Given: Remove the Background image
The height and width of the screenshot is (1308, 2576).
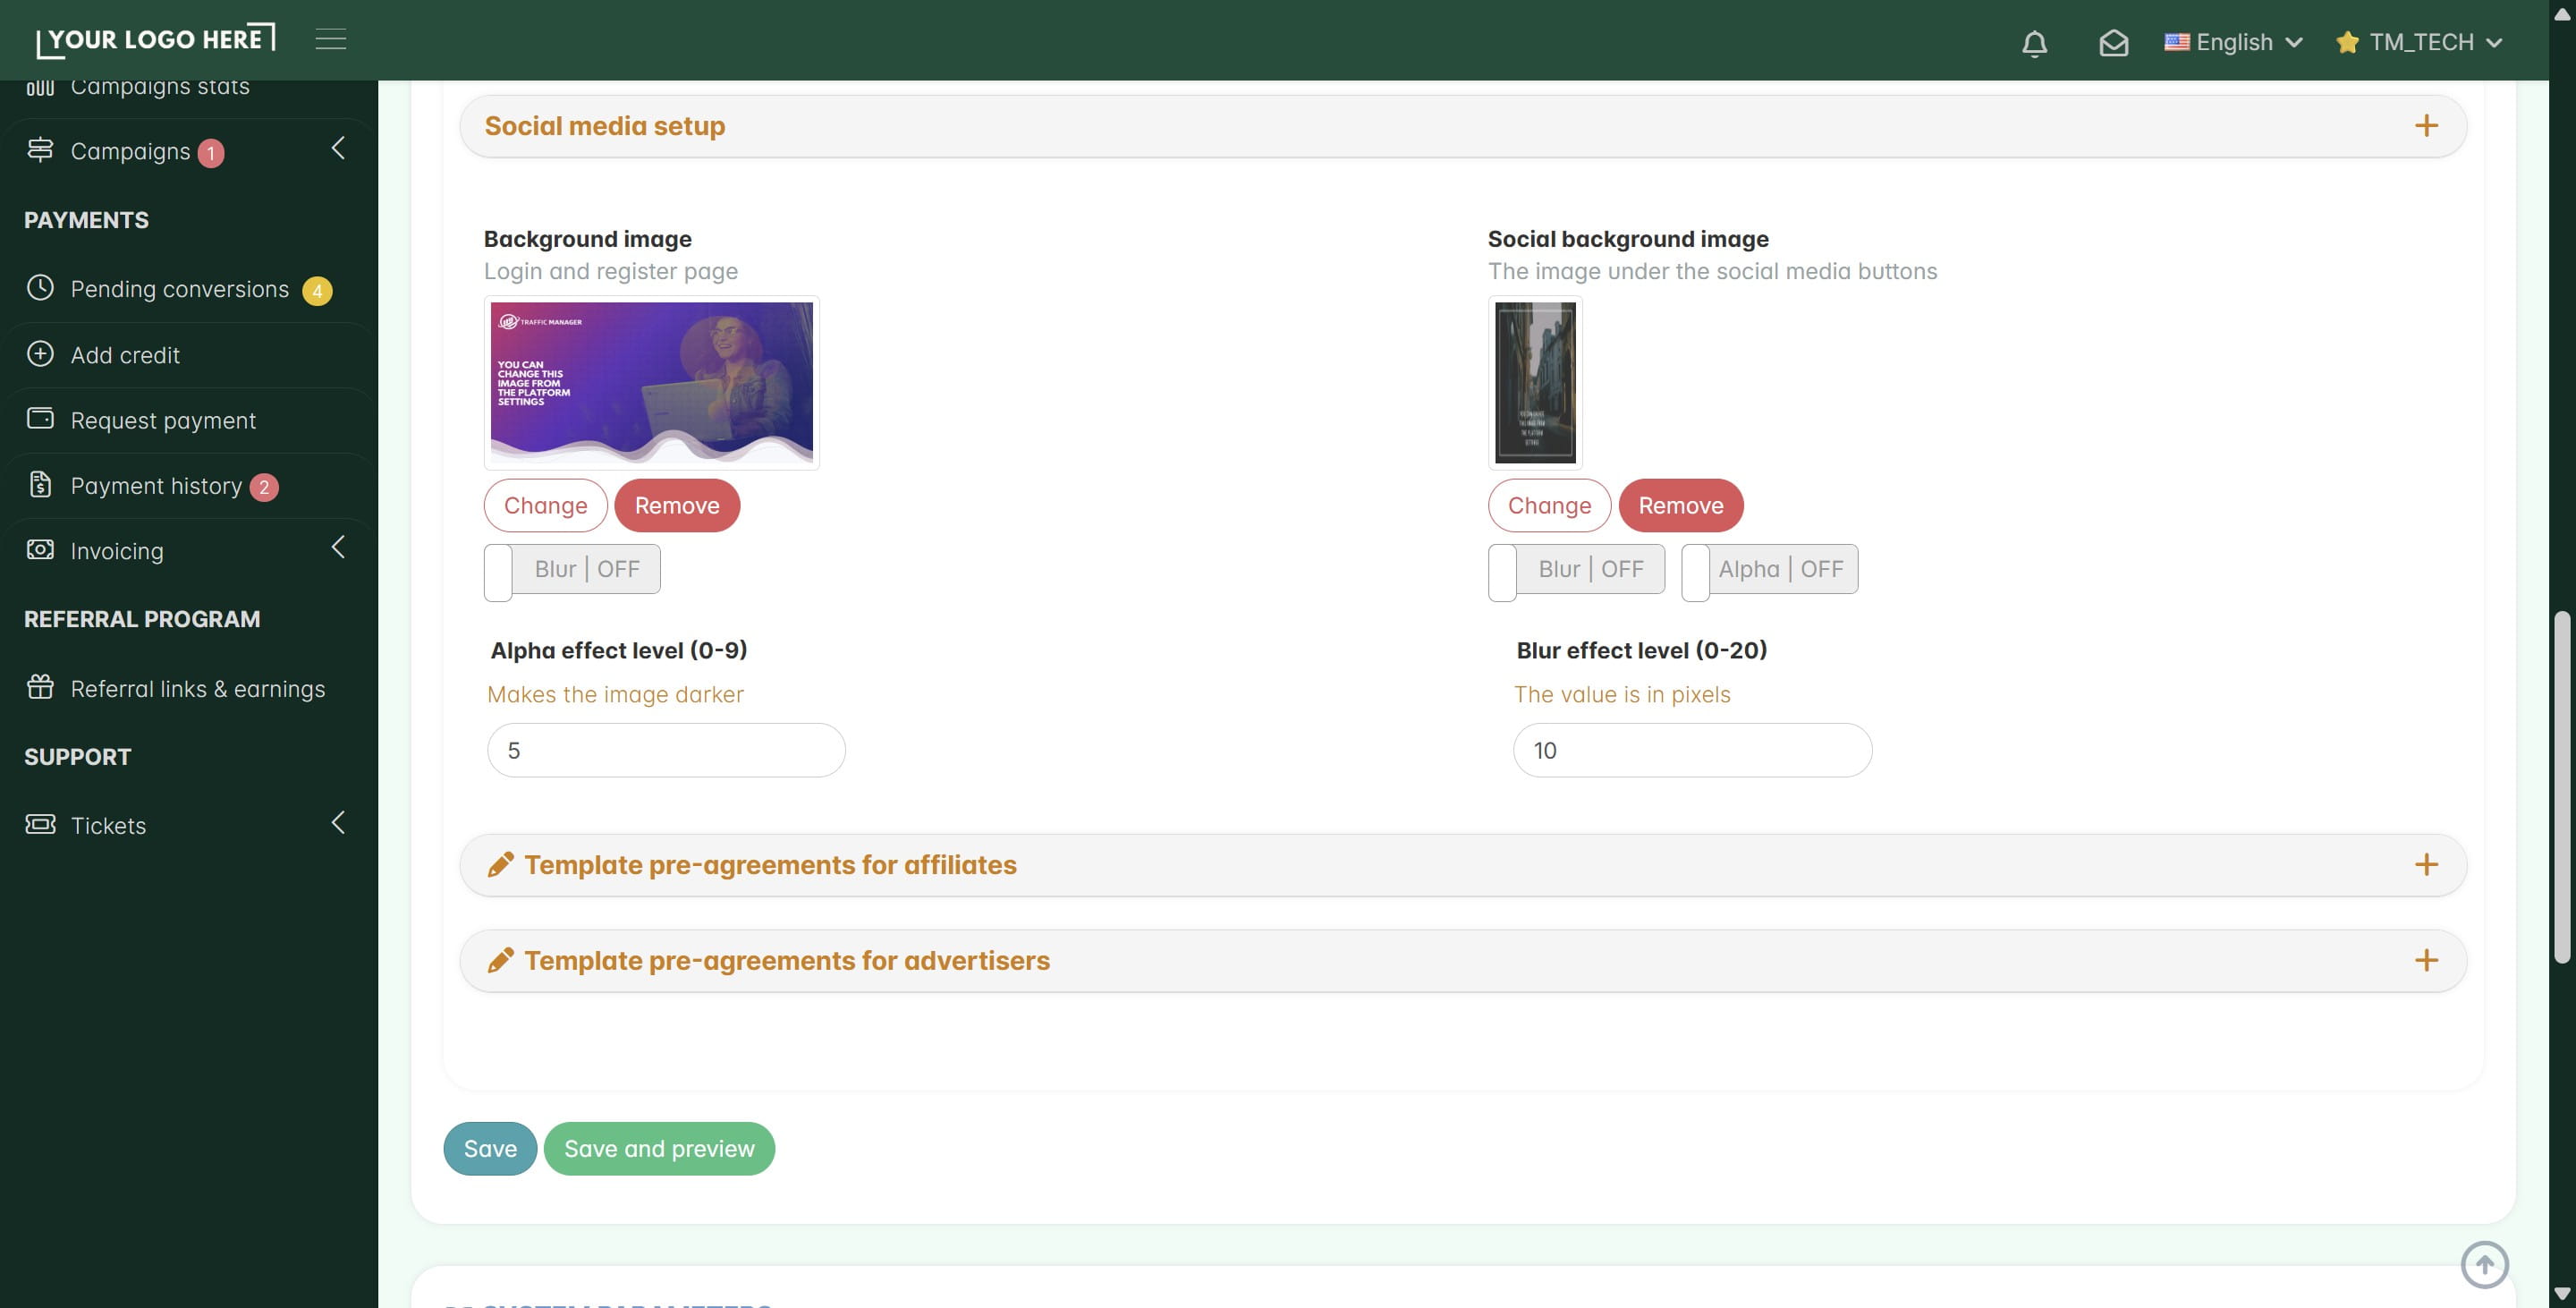Looking at the screenshot, I should pyautogui.click(x=677, y=506).
